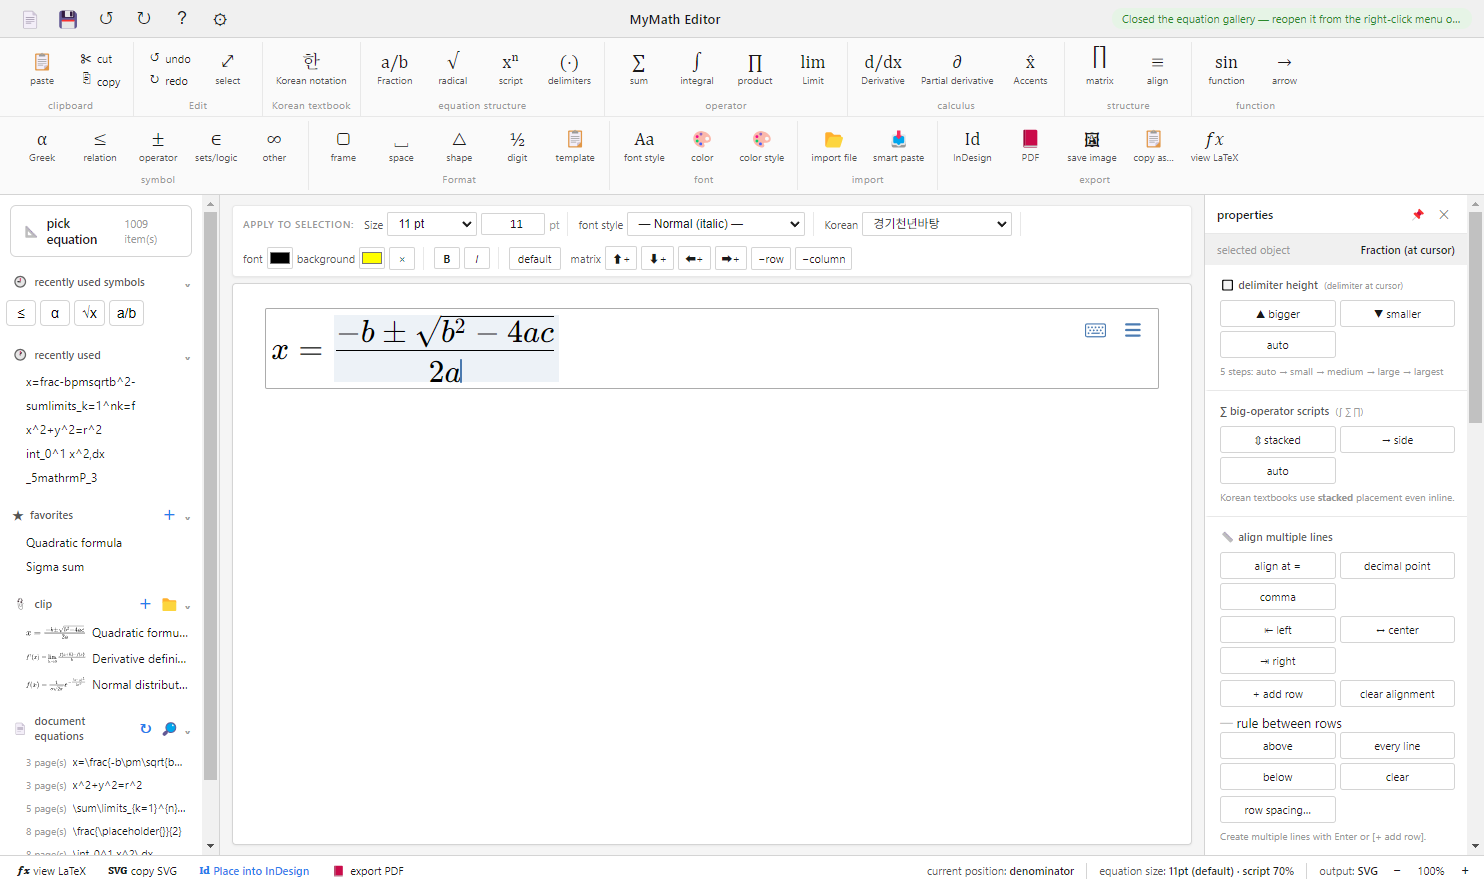Open the font style dropdown
Viewport: 1484px width, 885px height.
[x=716, y=224]
